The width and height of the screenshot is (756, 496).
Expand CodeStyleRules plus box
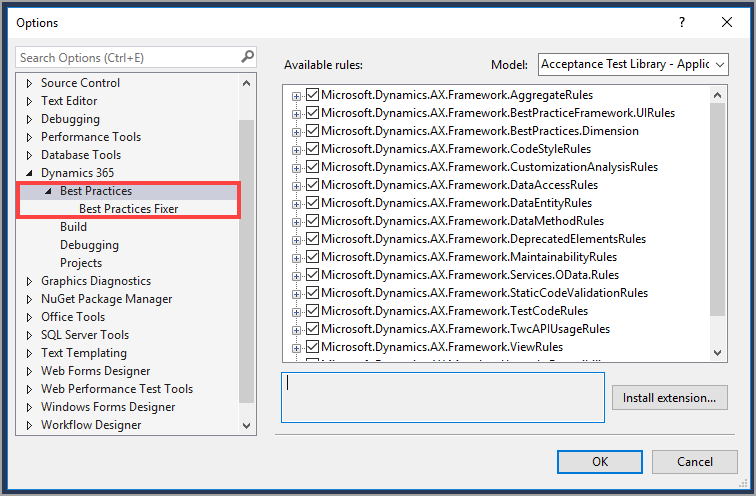(x=296, y=150)
